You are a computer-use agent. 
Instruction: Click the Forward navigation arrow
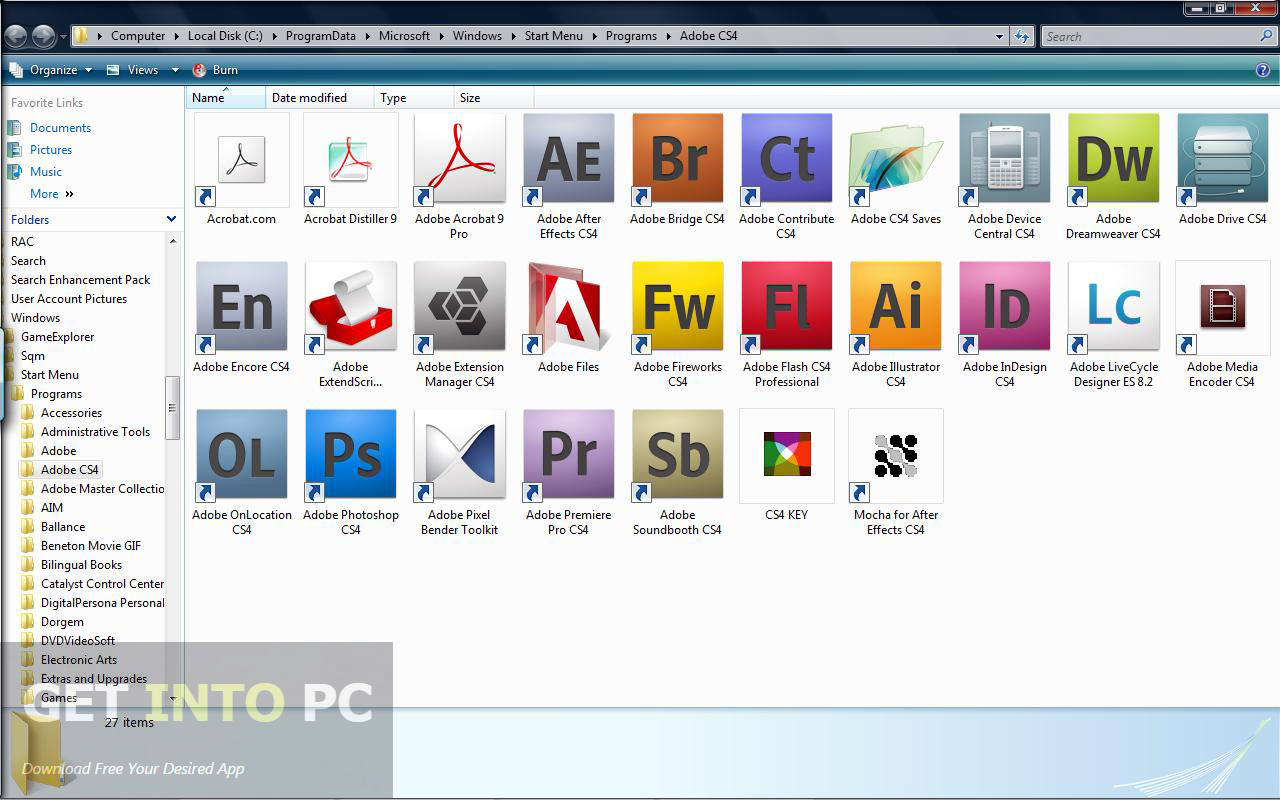coord(44,36)
